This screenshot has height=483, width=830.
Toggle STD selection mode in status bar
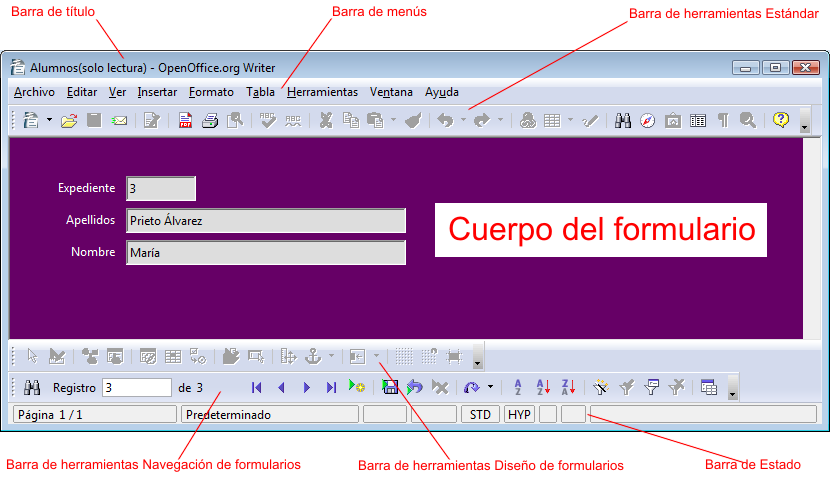click(x=480, y=415)
